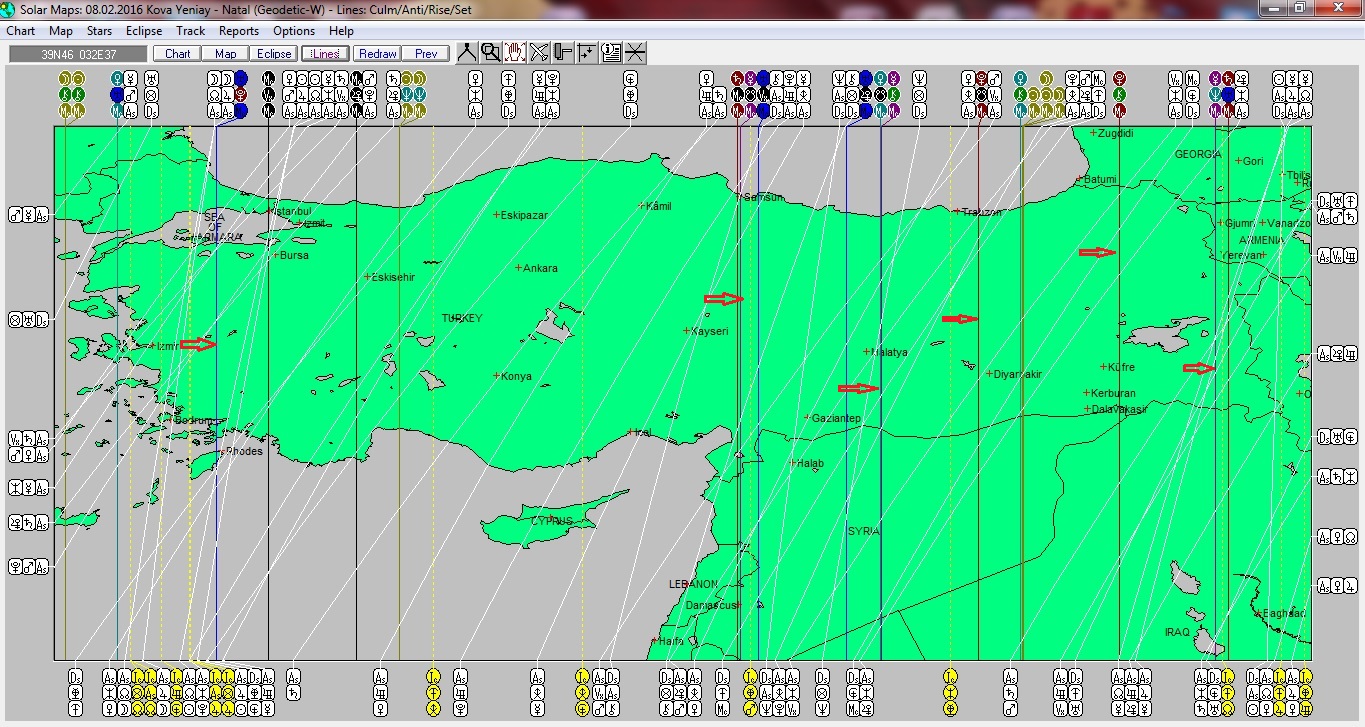Click the flag marker tool icon
This screenshot has height=727, width=1365.
coord(563,53)
